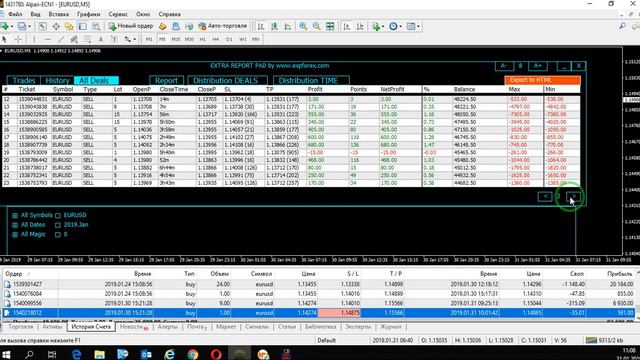Toggle the All Magic filter checkbox
Screen dimensions: 640x360
pos(15,235)
